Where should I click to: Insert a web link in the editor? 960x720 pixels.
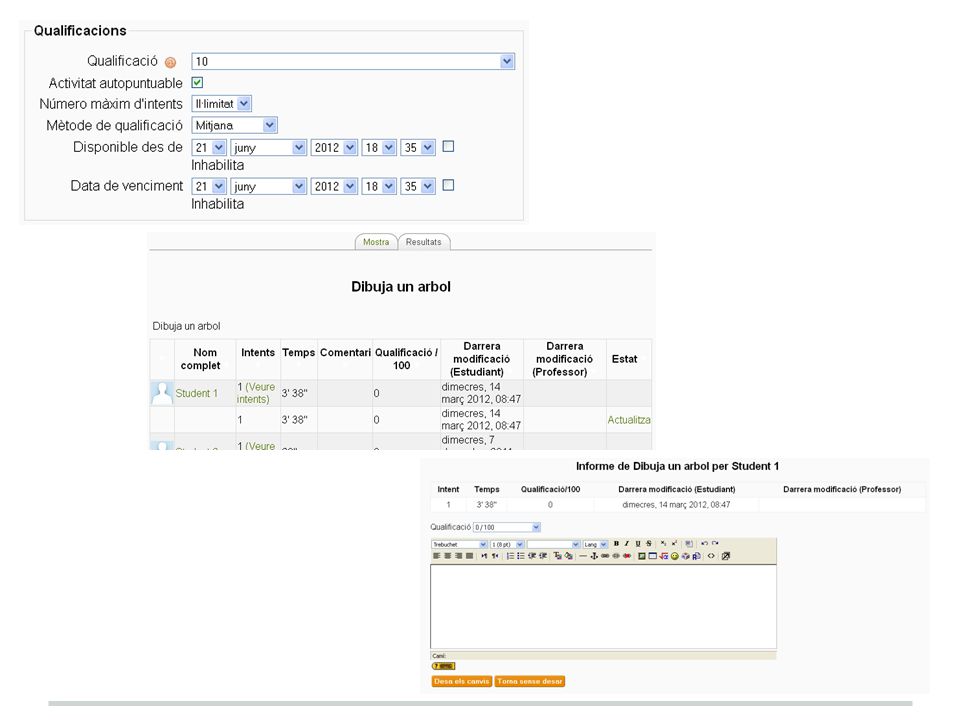click(605, 556)
